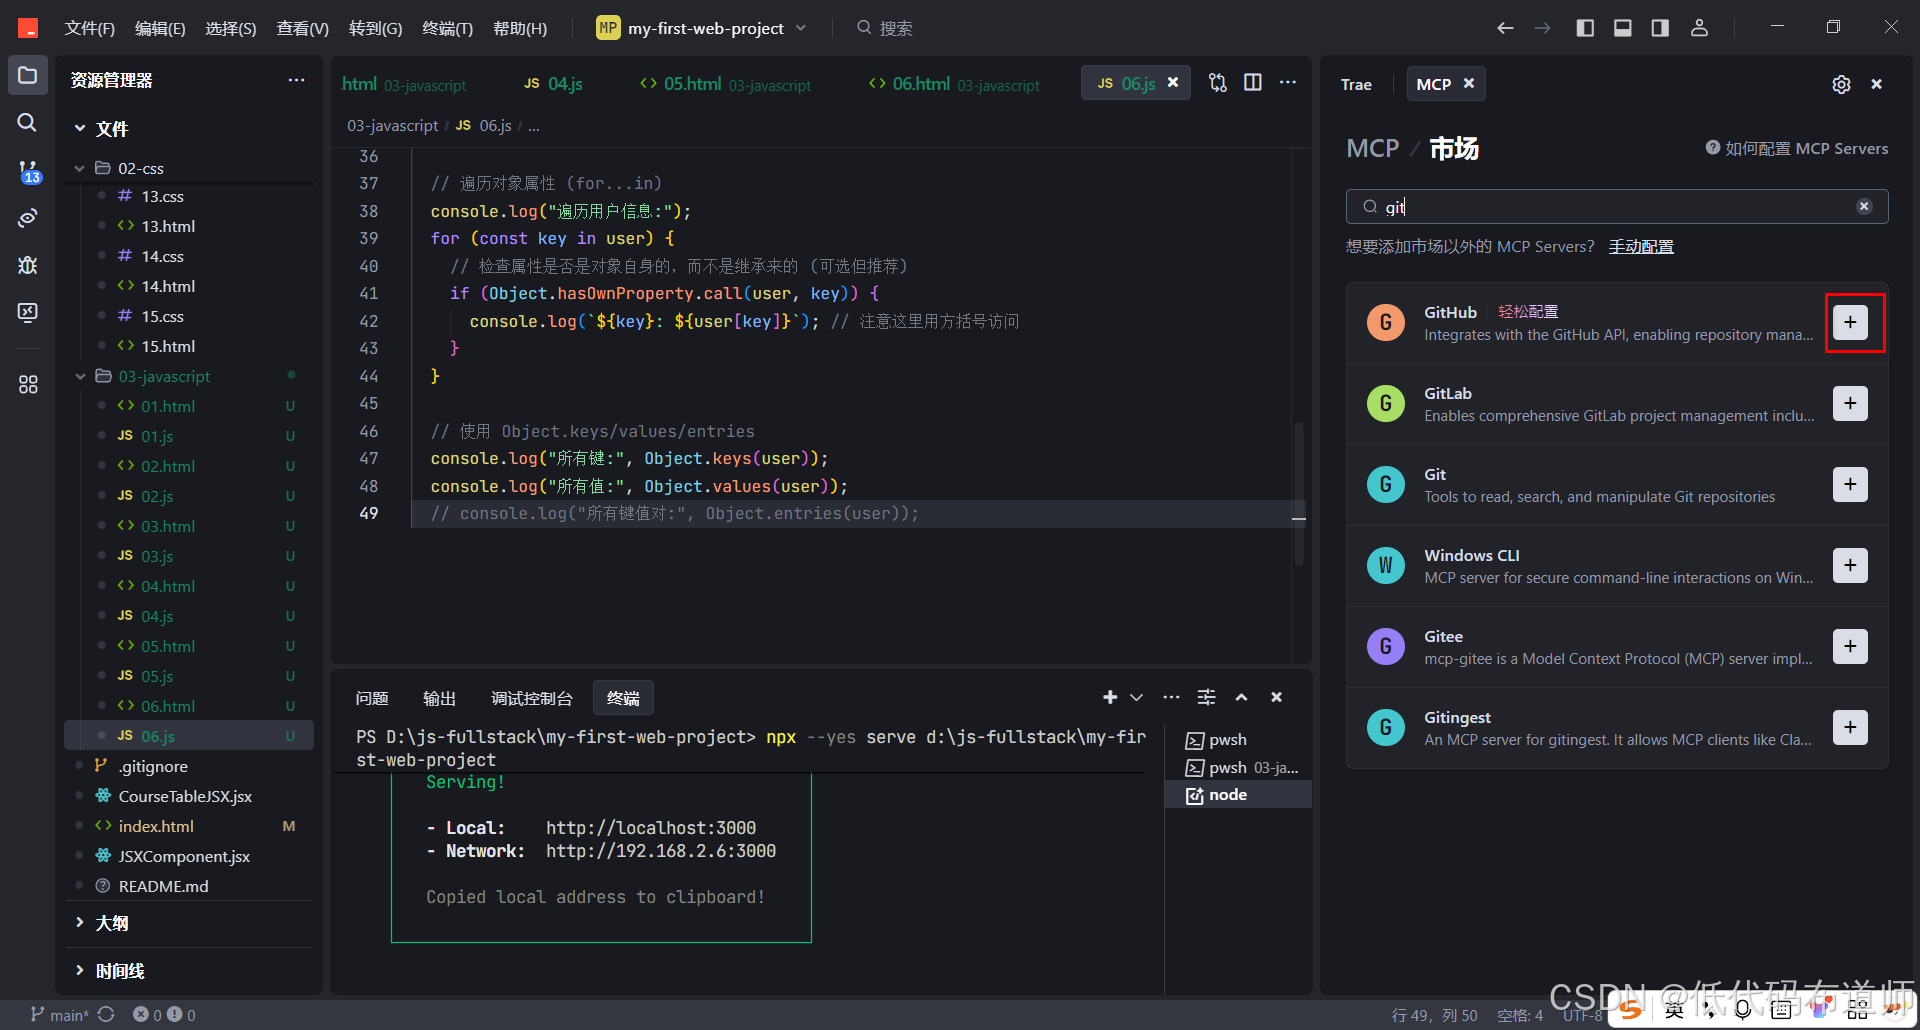The width and height of the screenshot is (1920, 1030).
Task: Open the 查看(V) menu
Action: [302, 28]
